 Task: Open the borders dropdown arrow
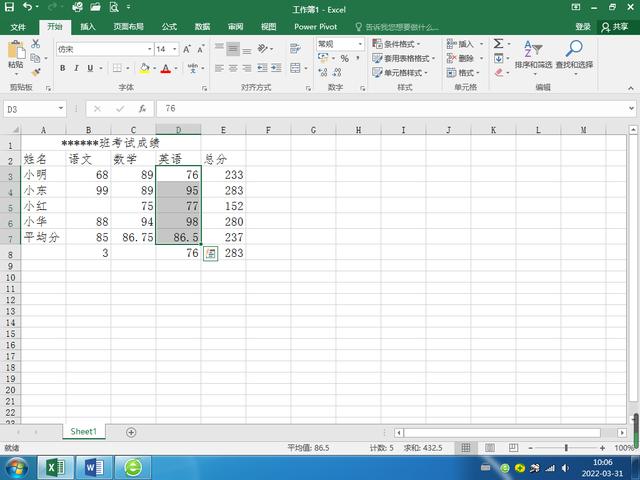(x=128, y=68)
